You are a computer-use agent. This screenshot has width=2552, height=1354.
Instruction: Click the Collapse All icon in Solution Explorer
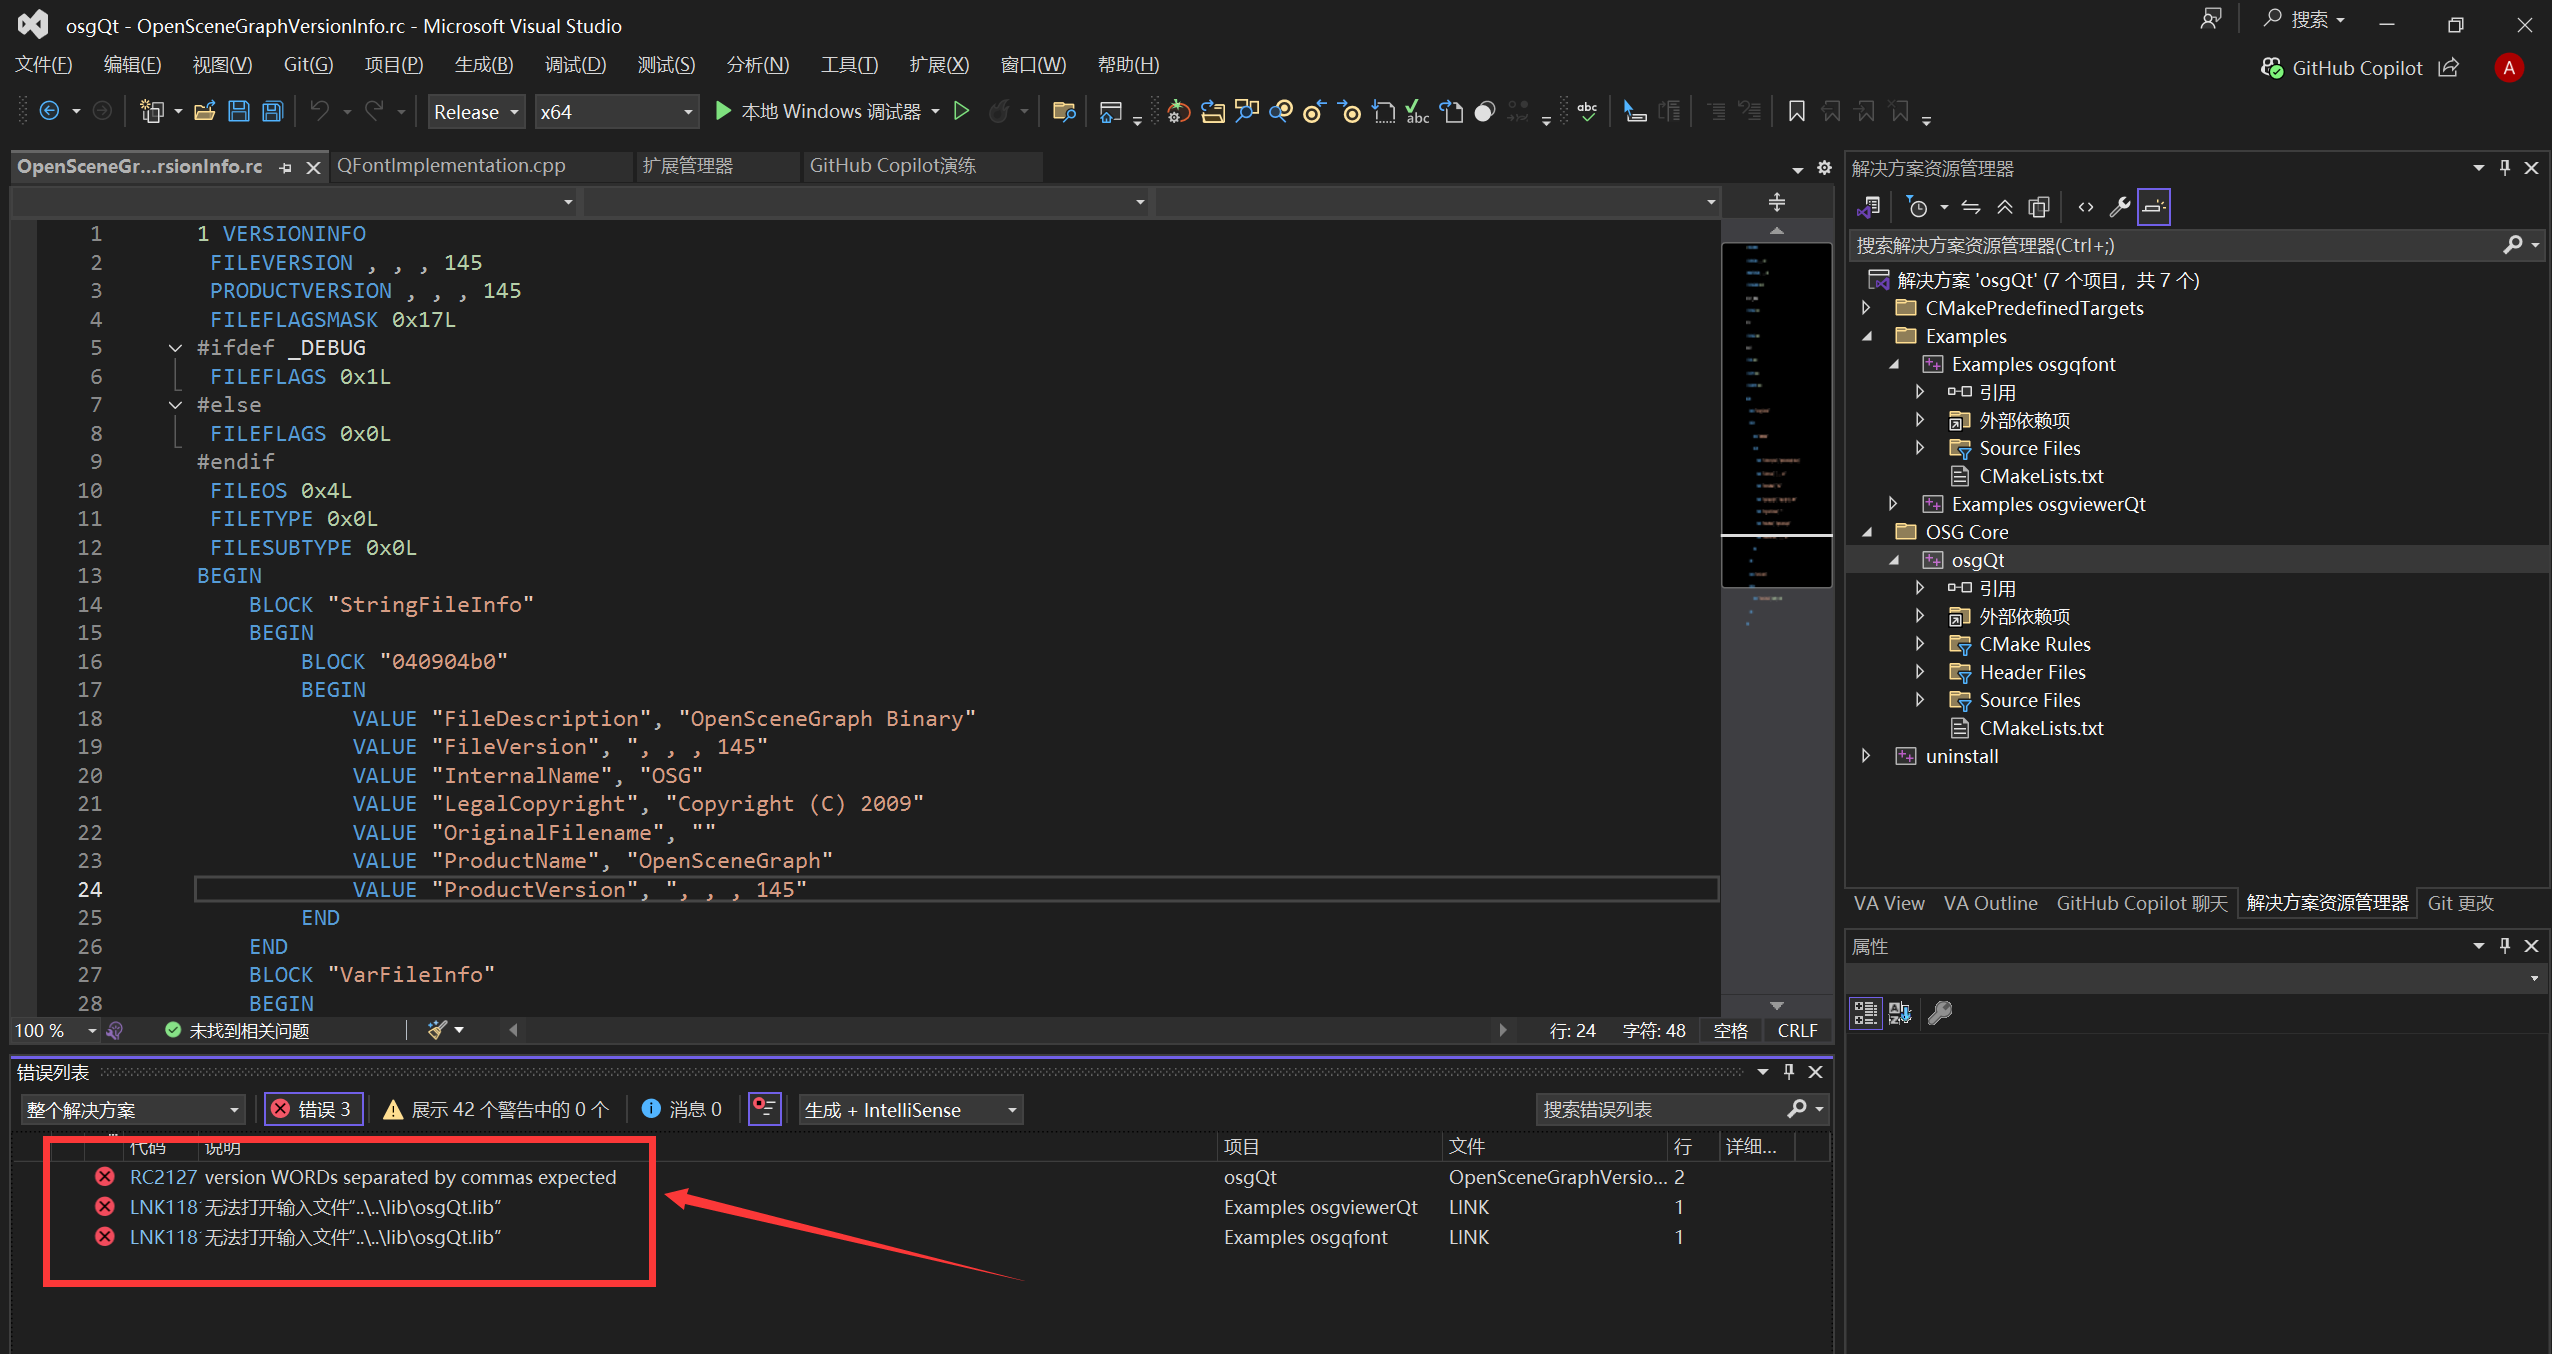click(x=2005, y=207)
